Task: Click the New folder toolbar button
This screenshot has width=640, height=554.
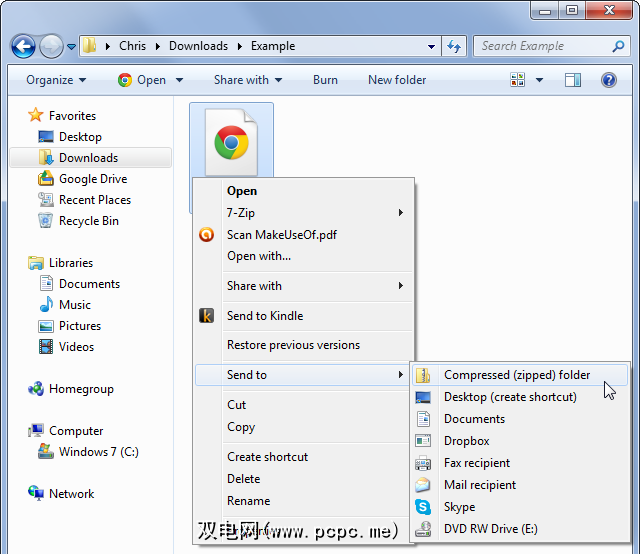Action: pyautogui.click(x=397, y=80)
